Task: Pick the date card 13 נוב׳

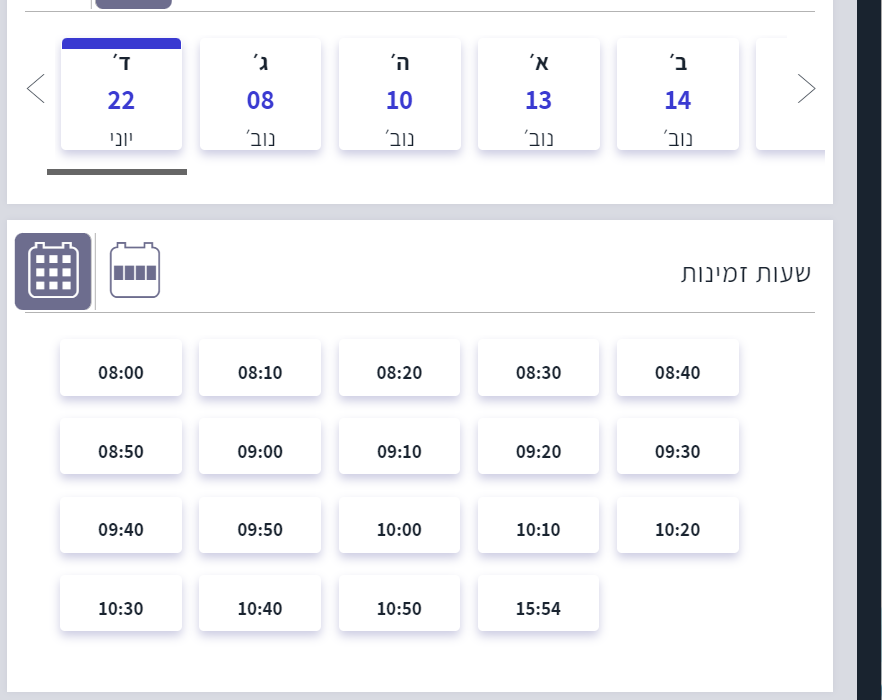Action: coord(538,95)
